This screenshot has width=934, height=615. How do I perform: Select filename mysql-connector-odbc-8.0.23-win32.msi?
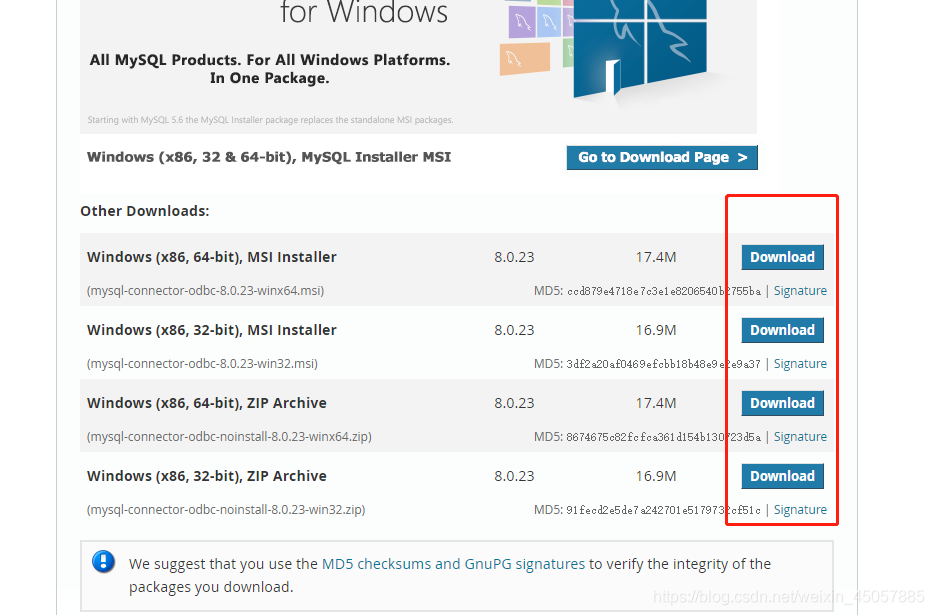(x=203, y=364)
